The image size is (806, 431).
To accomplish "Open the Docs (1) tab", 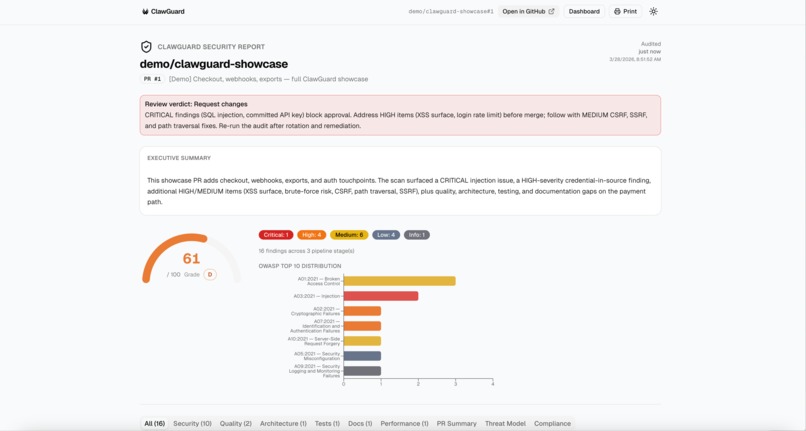I will tap(360, 424).
